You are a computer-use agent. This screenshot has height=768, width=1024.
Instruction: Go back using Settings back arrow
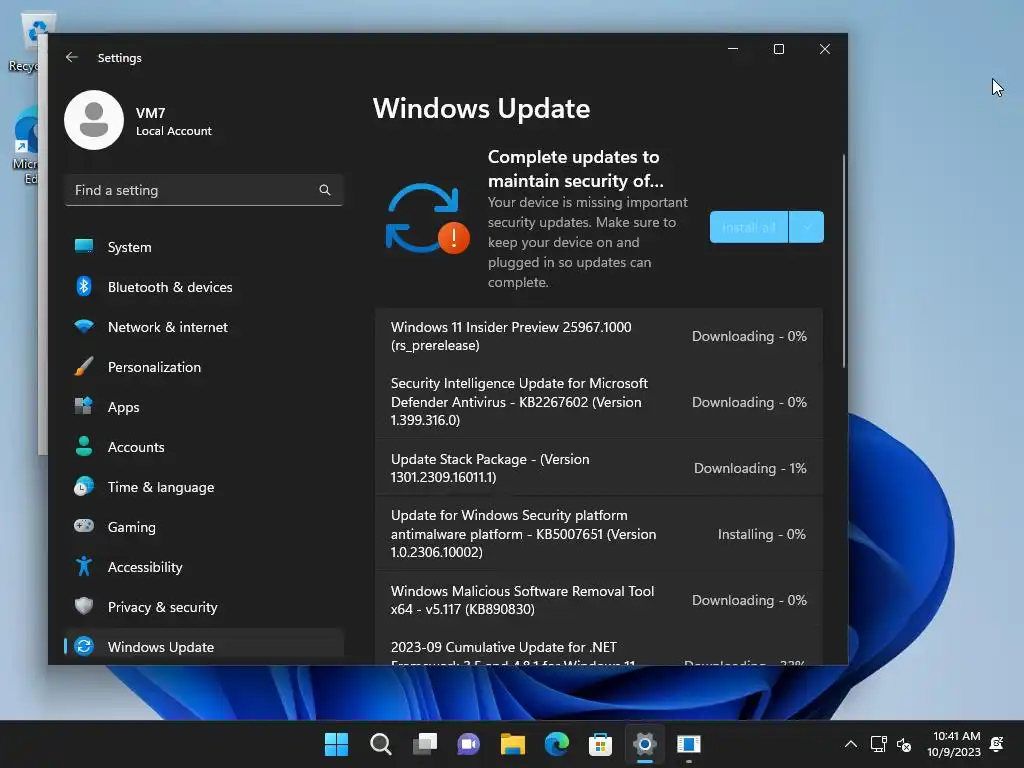(72, 57)
